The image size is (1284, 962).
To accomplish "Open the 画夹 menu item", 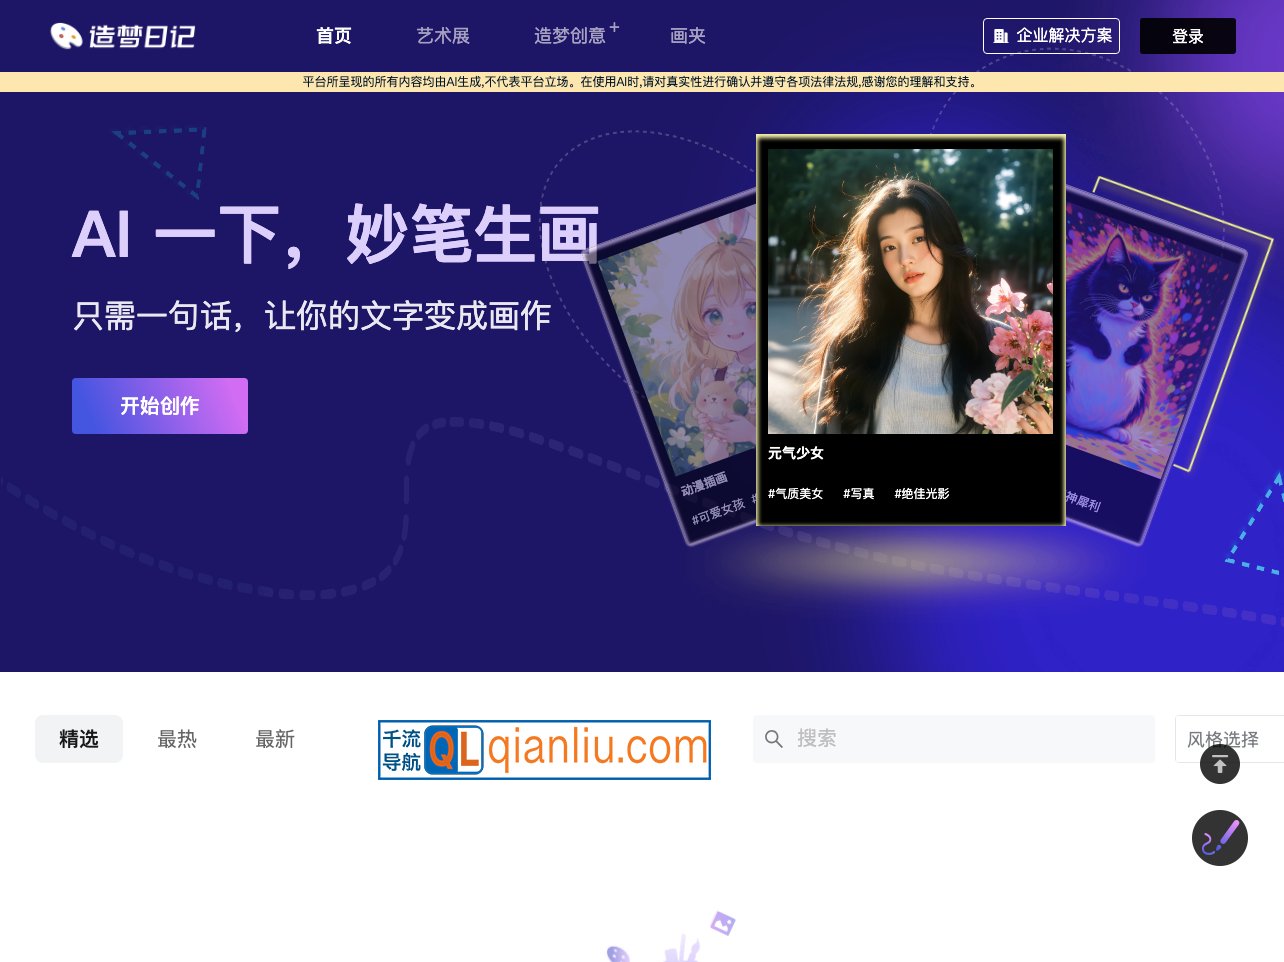I will point(688,36).
